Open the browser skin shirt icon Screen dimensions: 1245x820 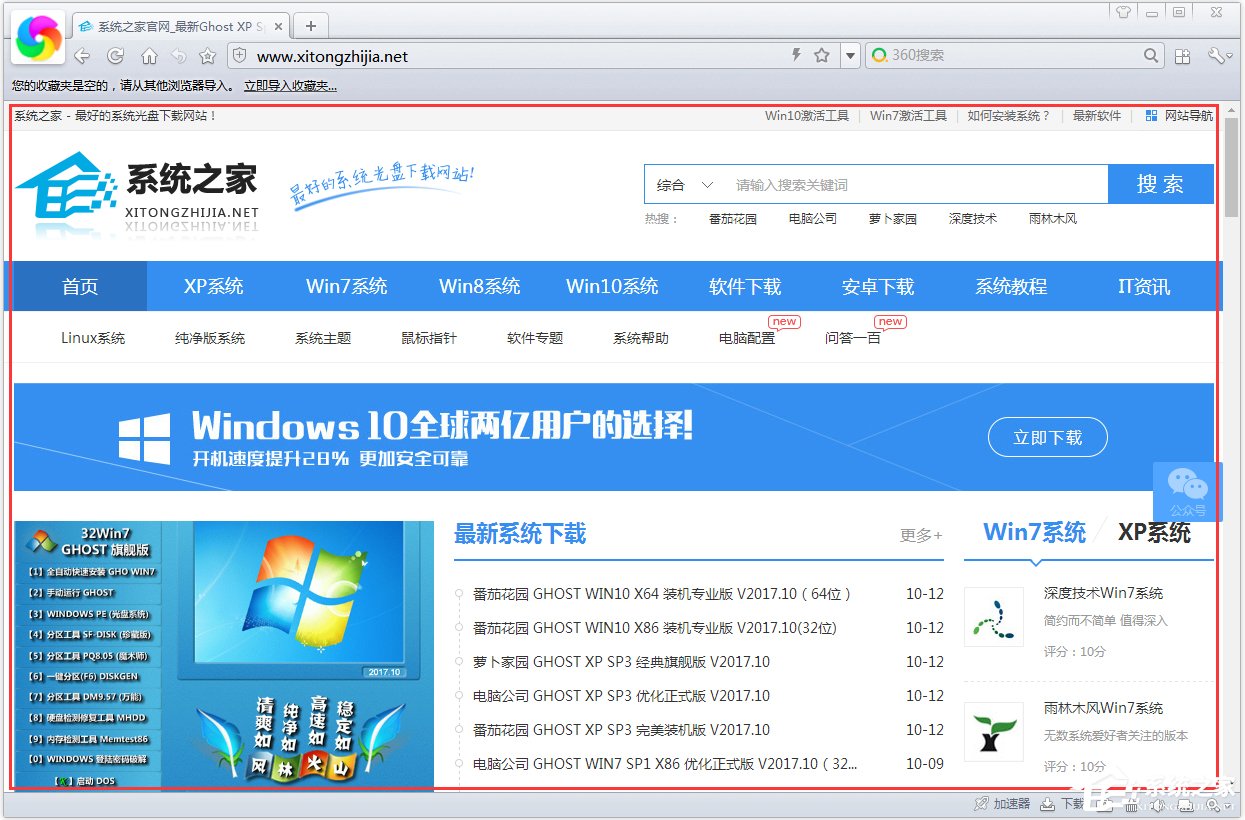point(1124,12)
